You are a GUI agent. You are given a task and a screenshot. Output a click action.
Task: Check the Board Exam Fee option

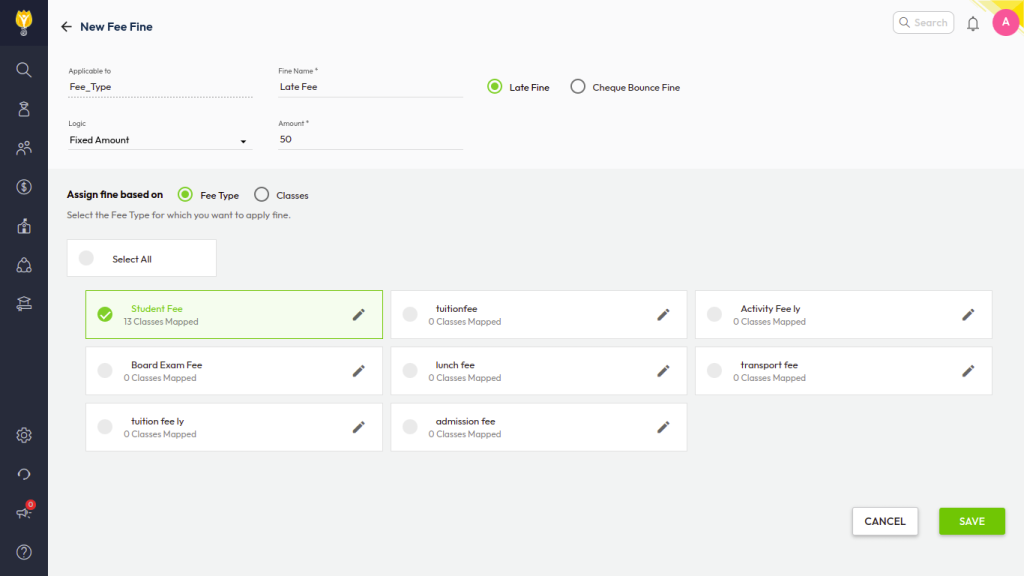(x=105, y=371)
